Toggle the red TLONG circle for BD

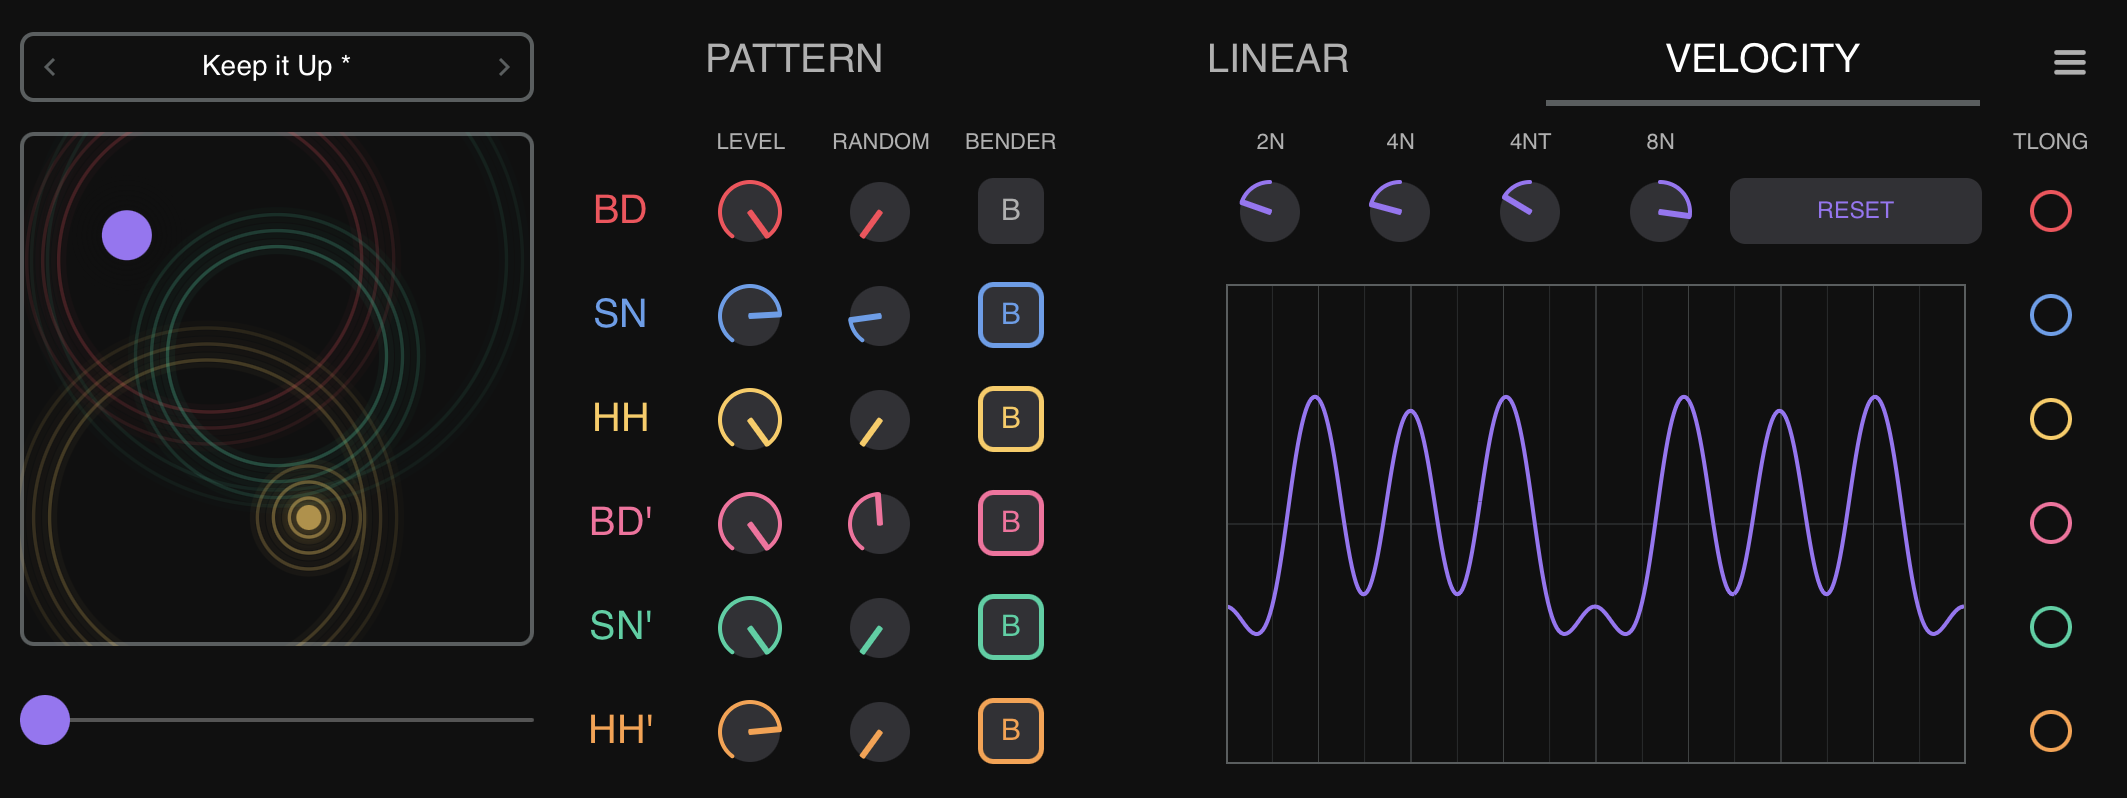[2051, 211]
